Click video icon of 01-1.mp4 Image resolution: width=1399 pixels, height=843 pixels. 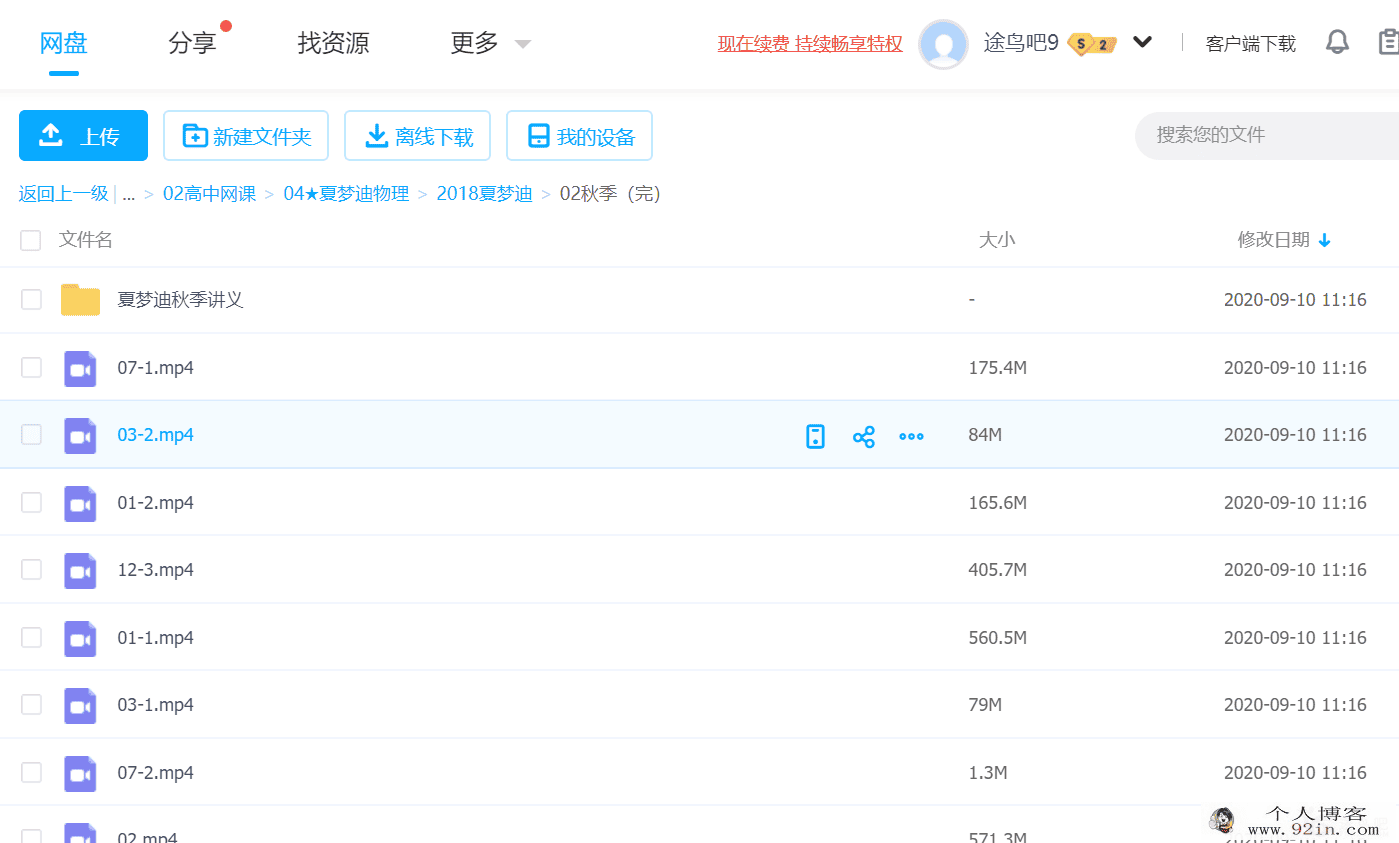(80, 638)
